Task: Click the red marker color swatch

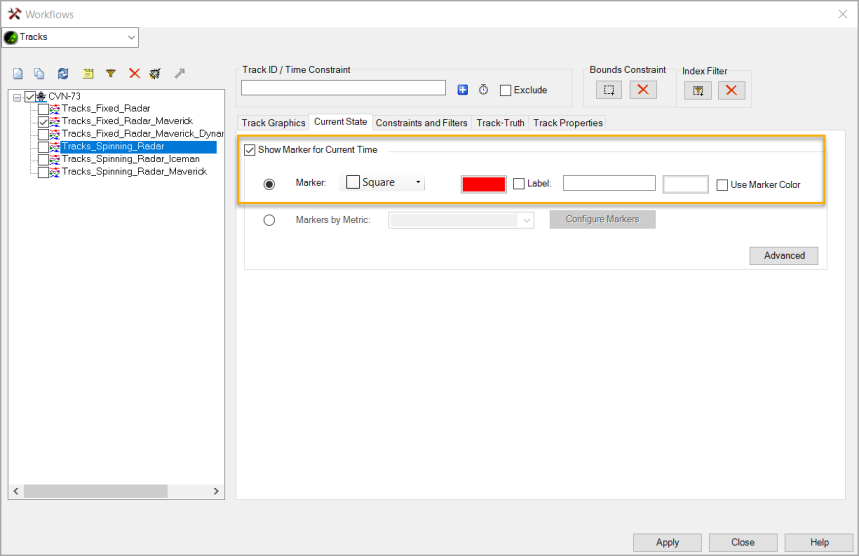Action: pyautogui.click(x=483, y=184)
